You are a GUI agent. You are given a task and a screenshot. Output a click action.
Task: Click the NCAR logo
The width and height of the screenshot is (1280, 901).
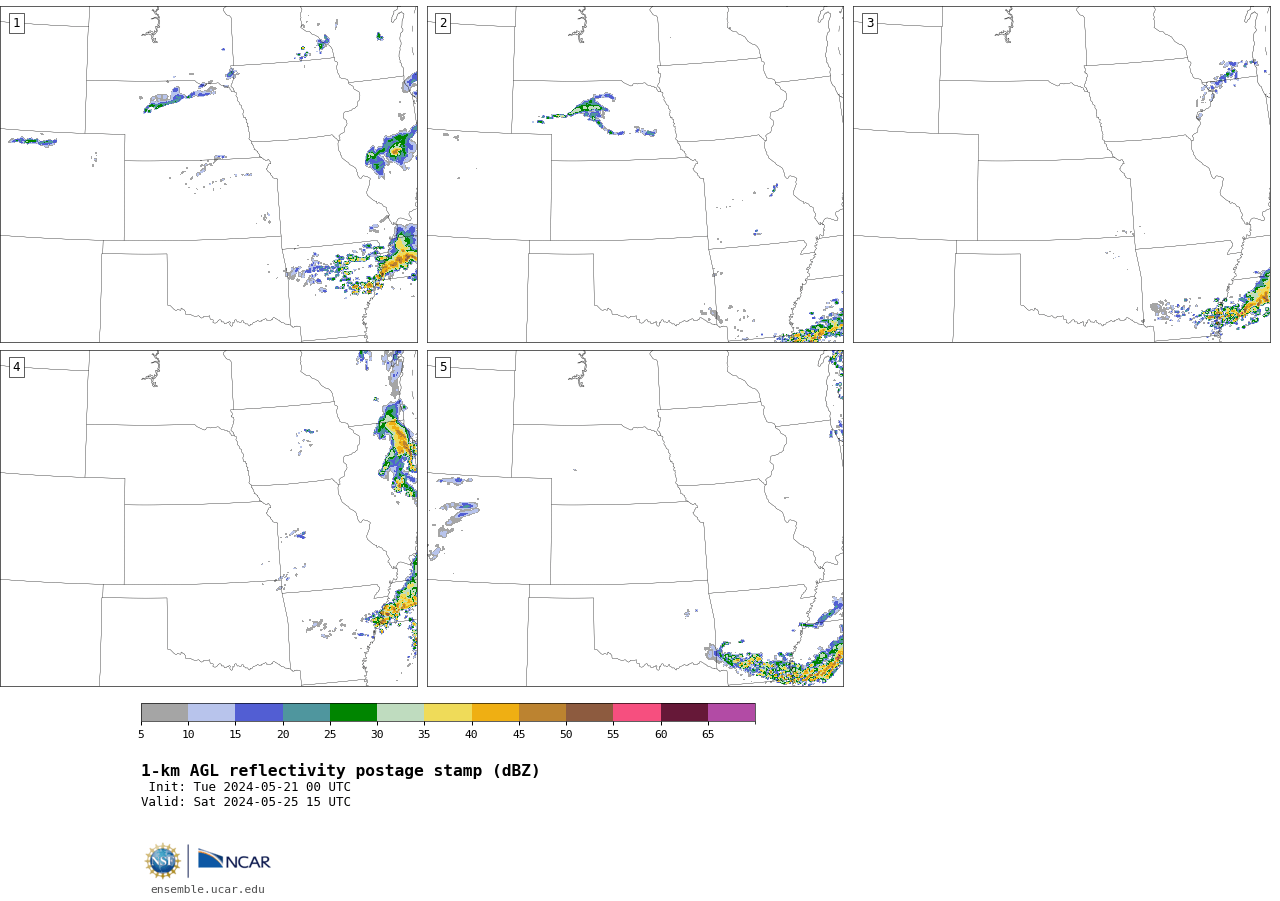234,860
